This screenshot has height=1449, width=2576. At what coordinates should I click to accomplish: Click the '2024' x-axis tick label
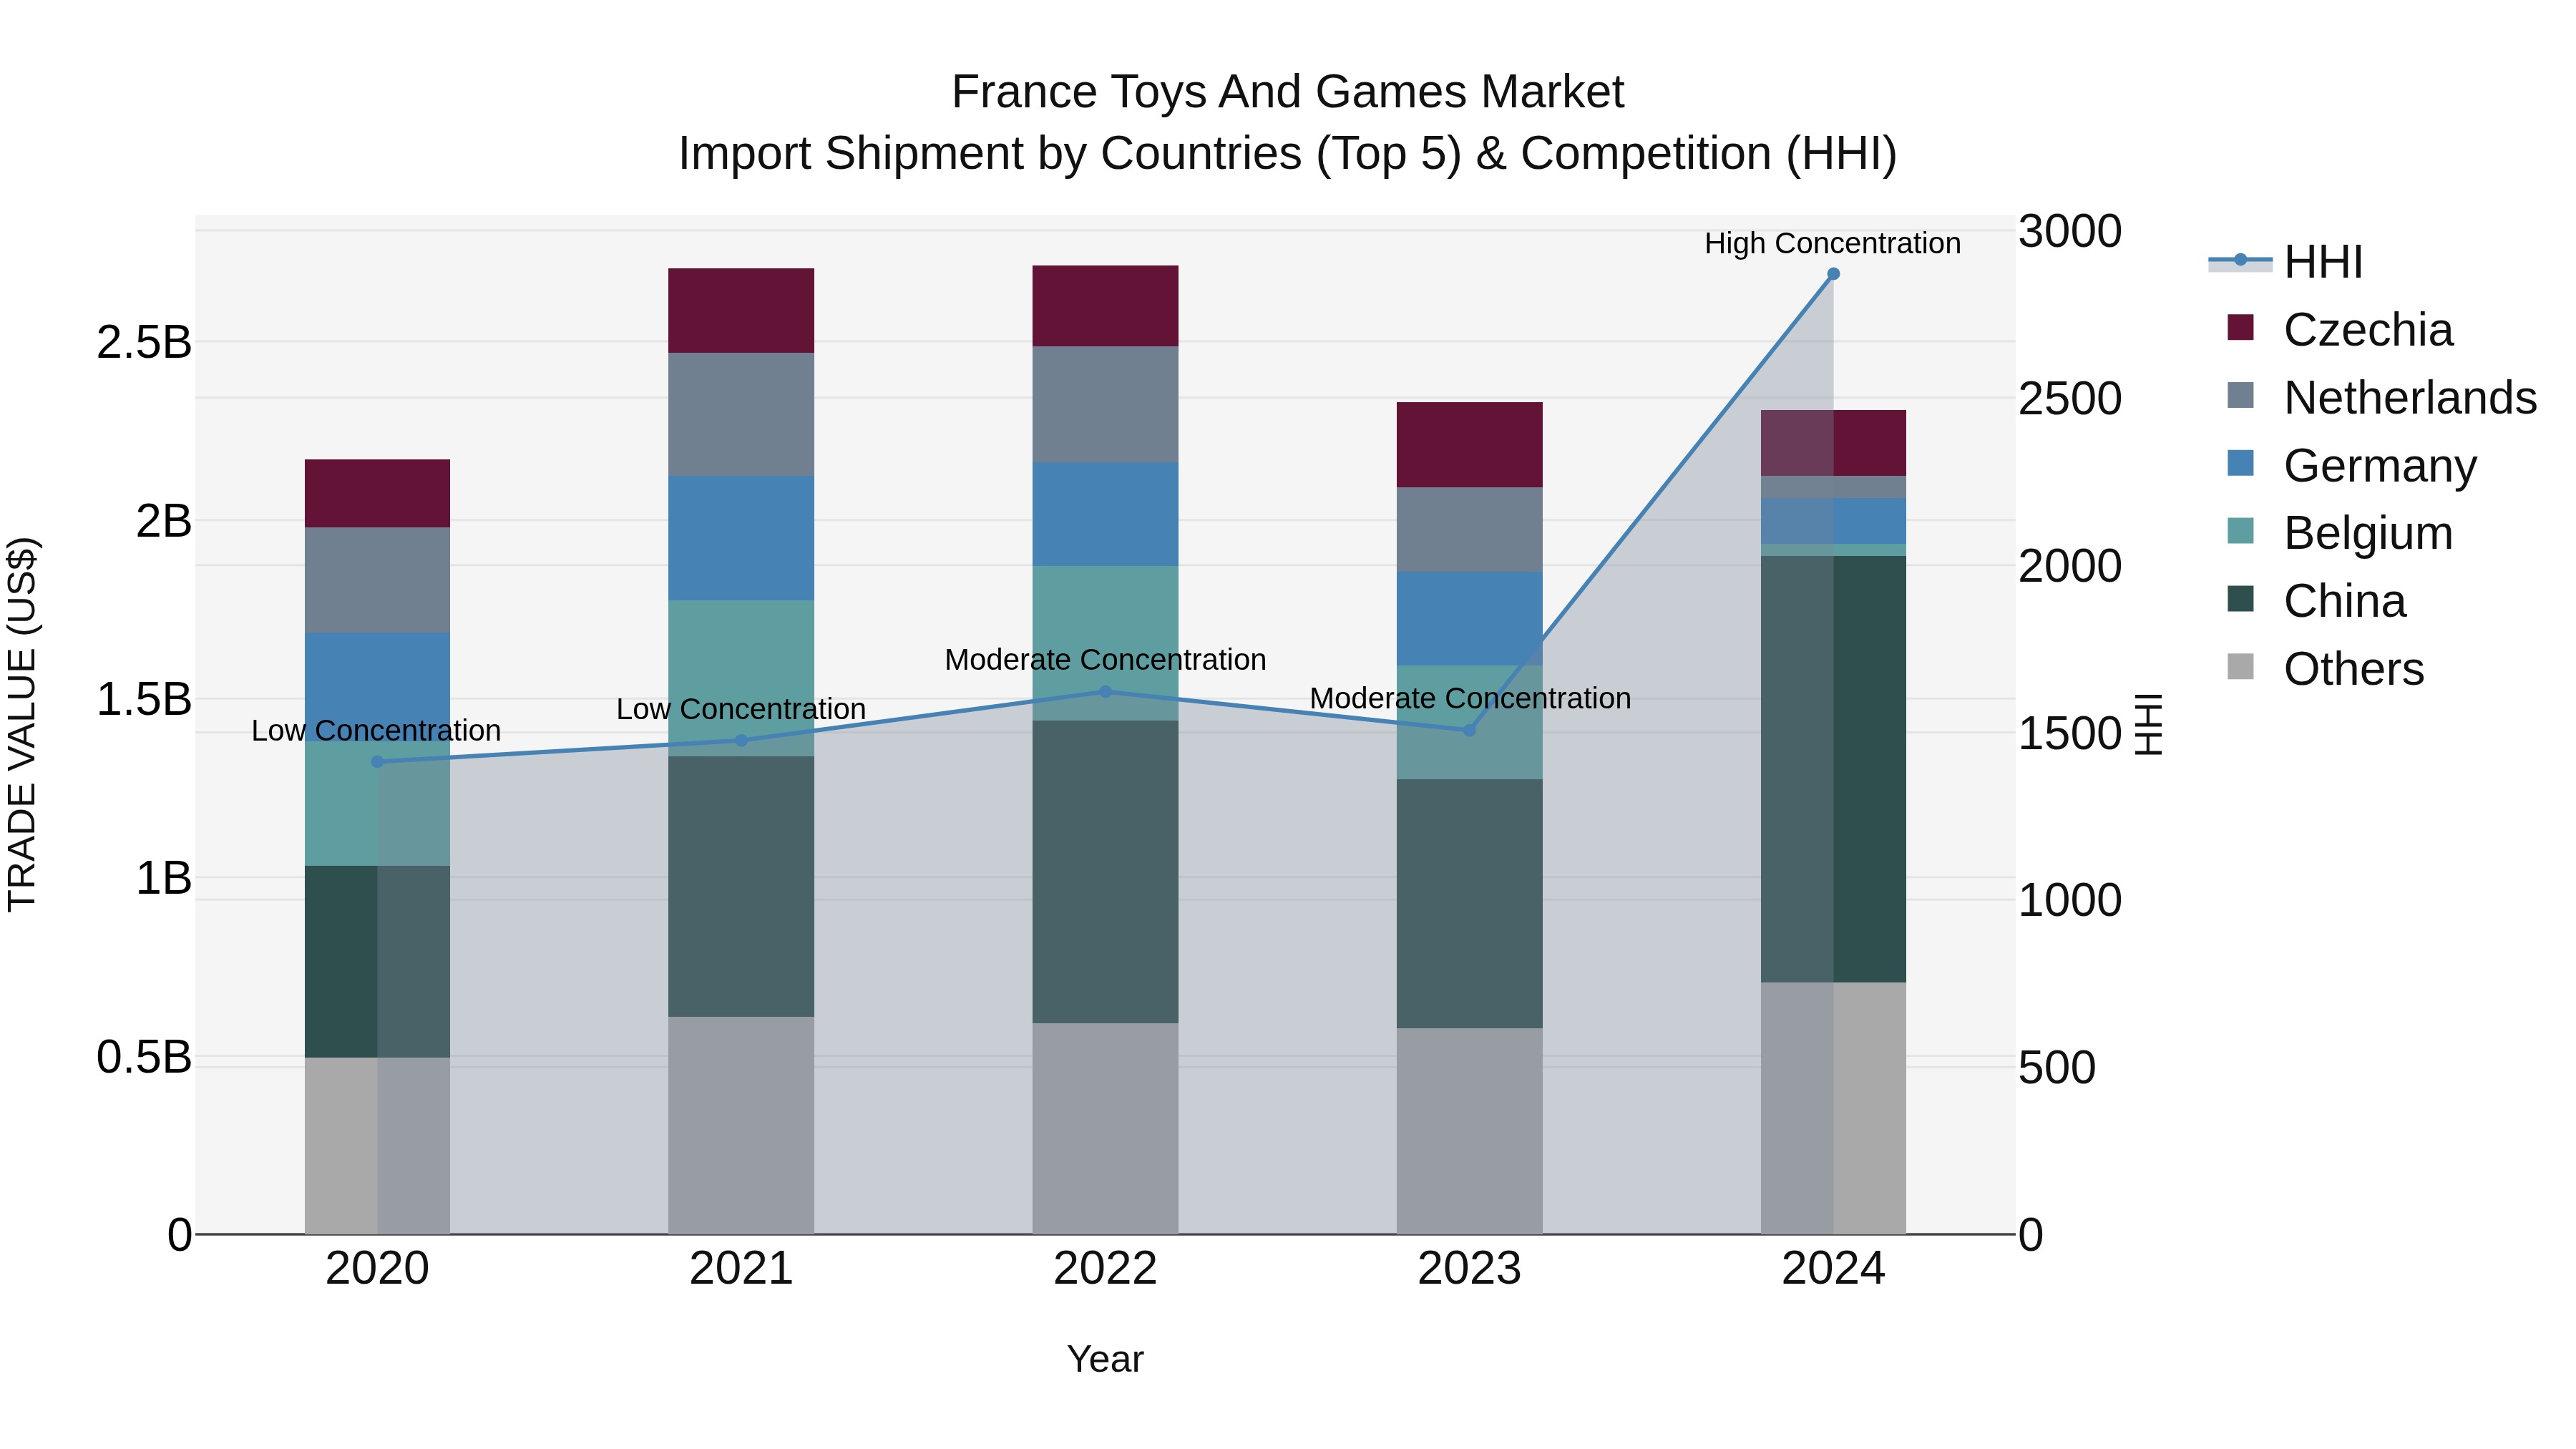[1833, 1269]
